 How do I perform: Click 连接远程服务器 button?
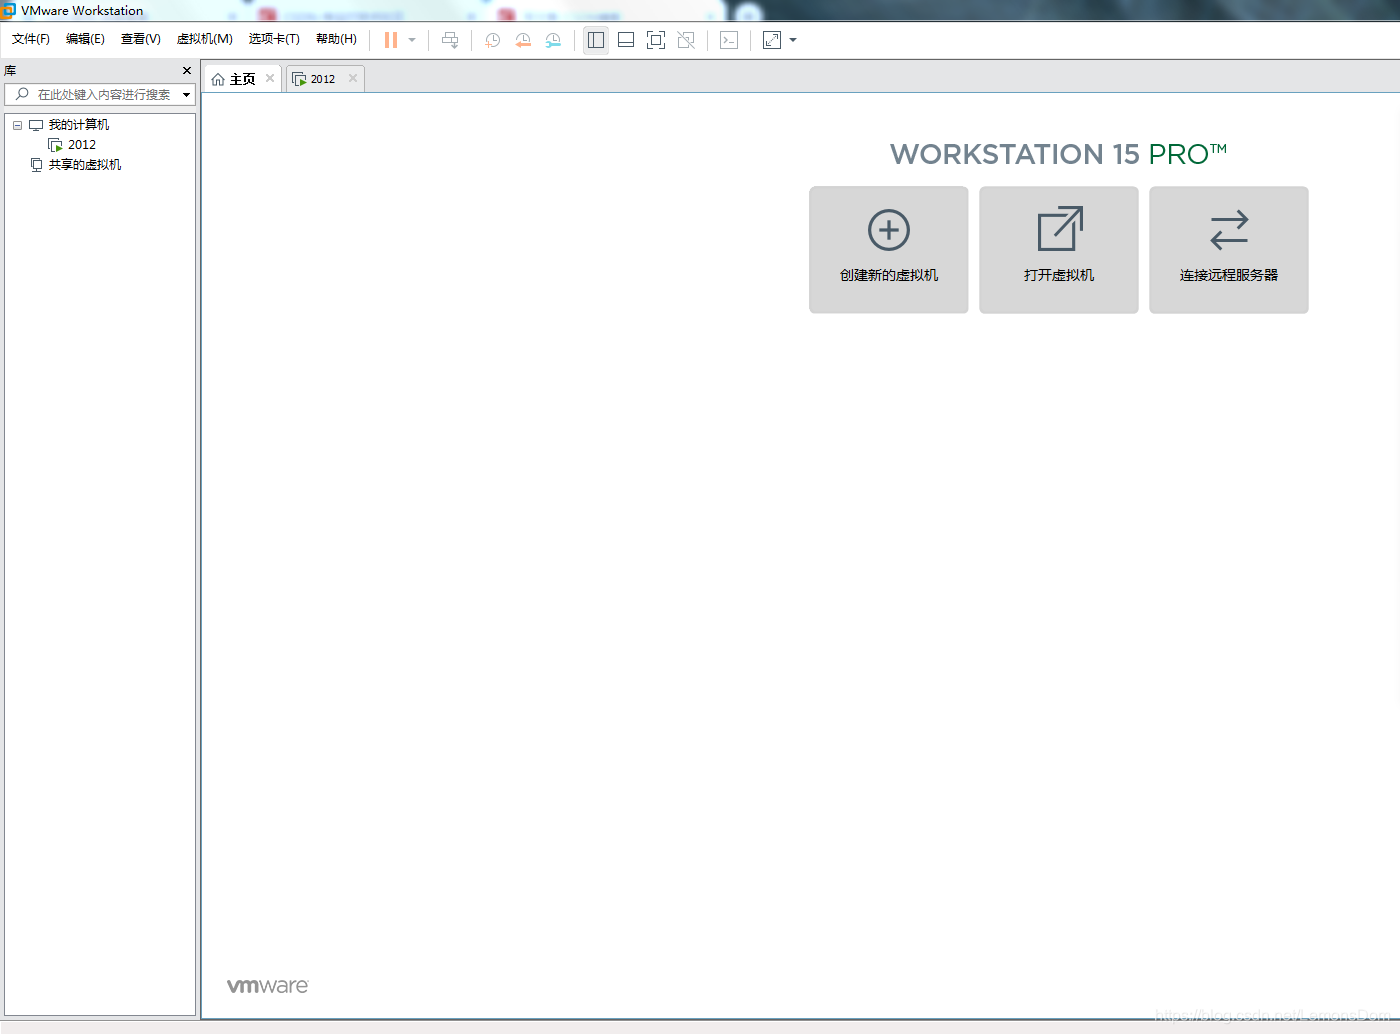[1229, 250]
